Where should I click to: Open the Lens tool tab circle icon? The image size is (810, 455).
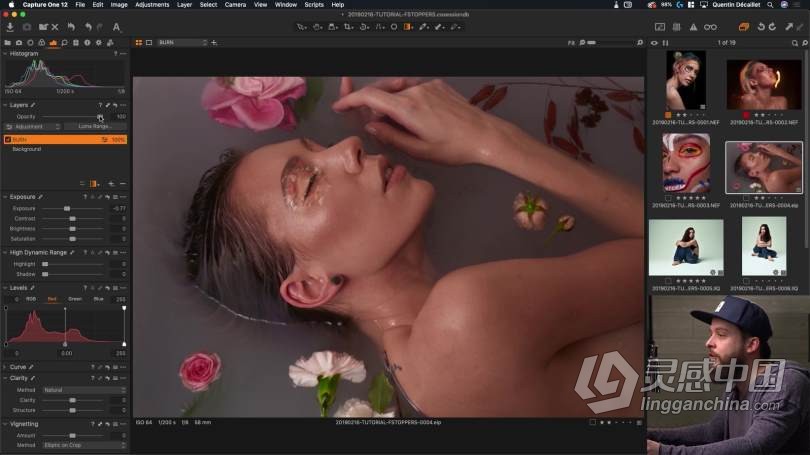[30, 43]
